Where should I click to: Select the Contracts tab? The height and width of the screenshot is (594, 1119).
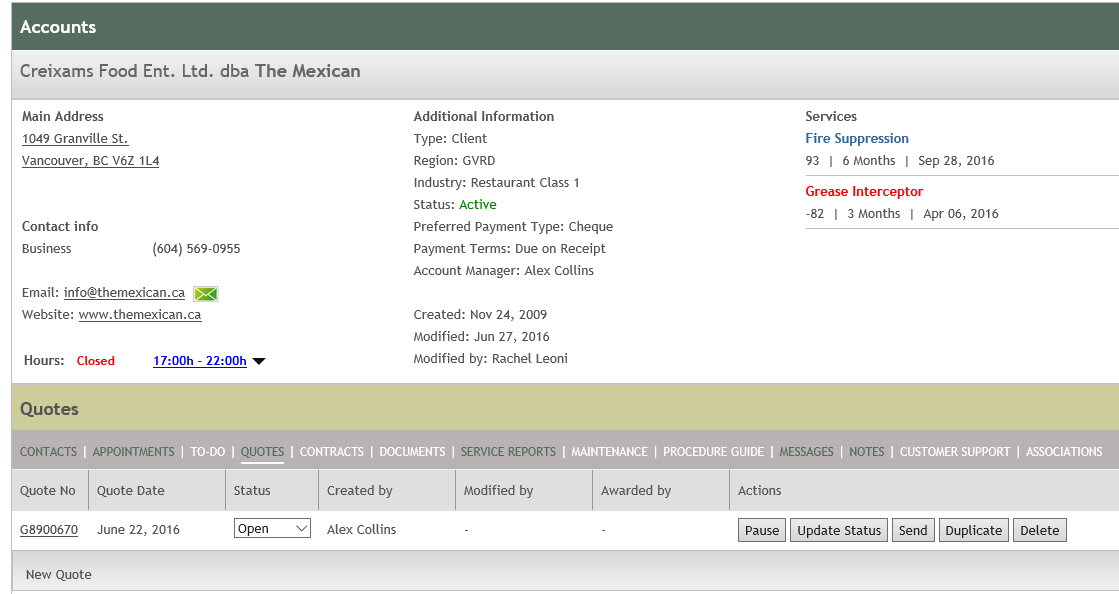tap(331, 452)
